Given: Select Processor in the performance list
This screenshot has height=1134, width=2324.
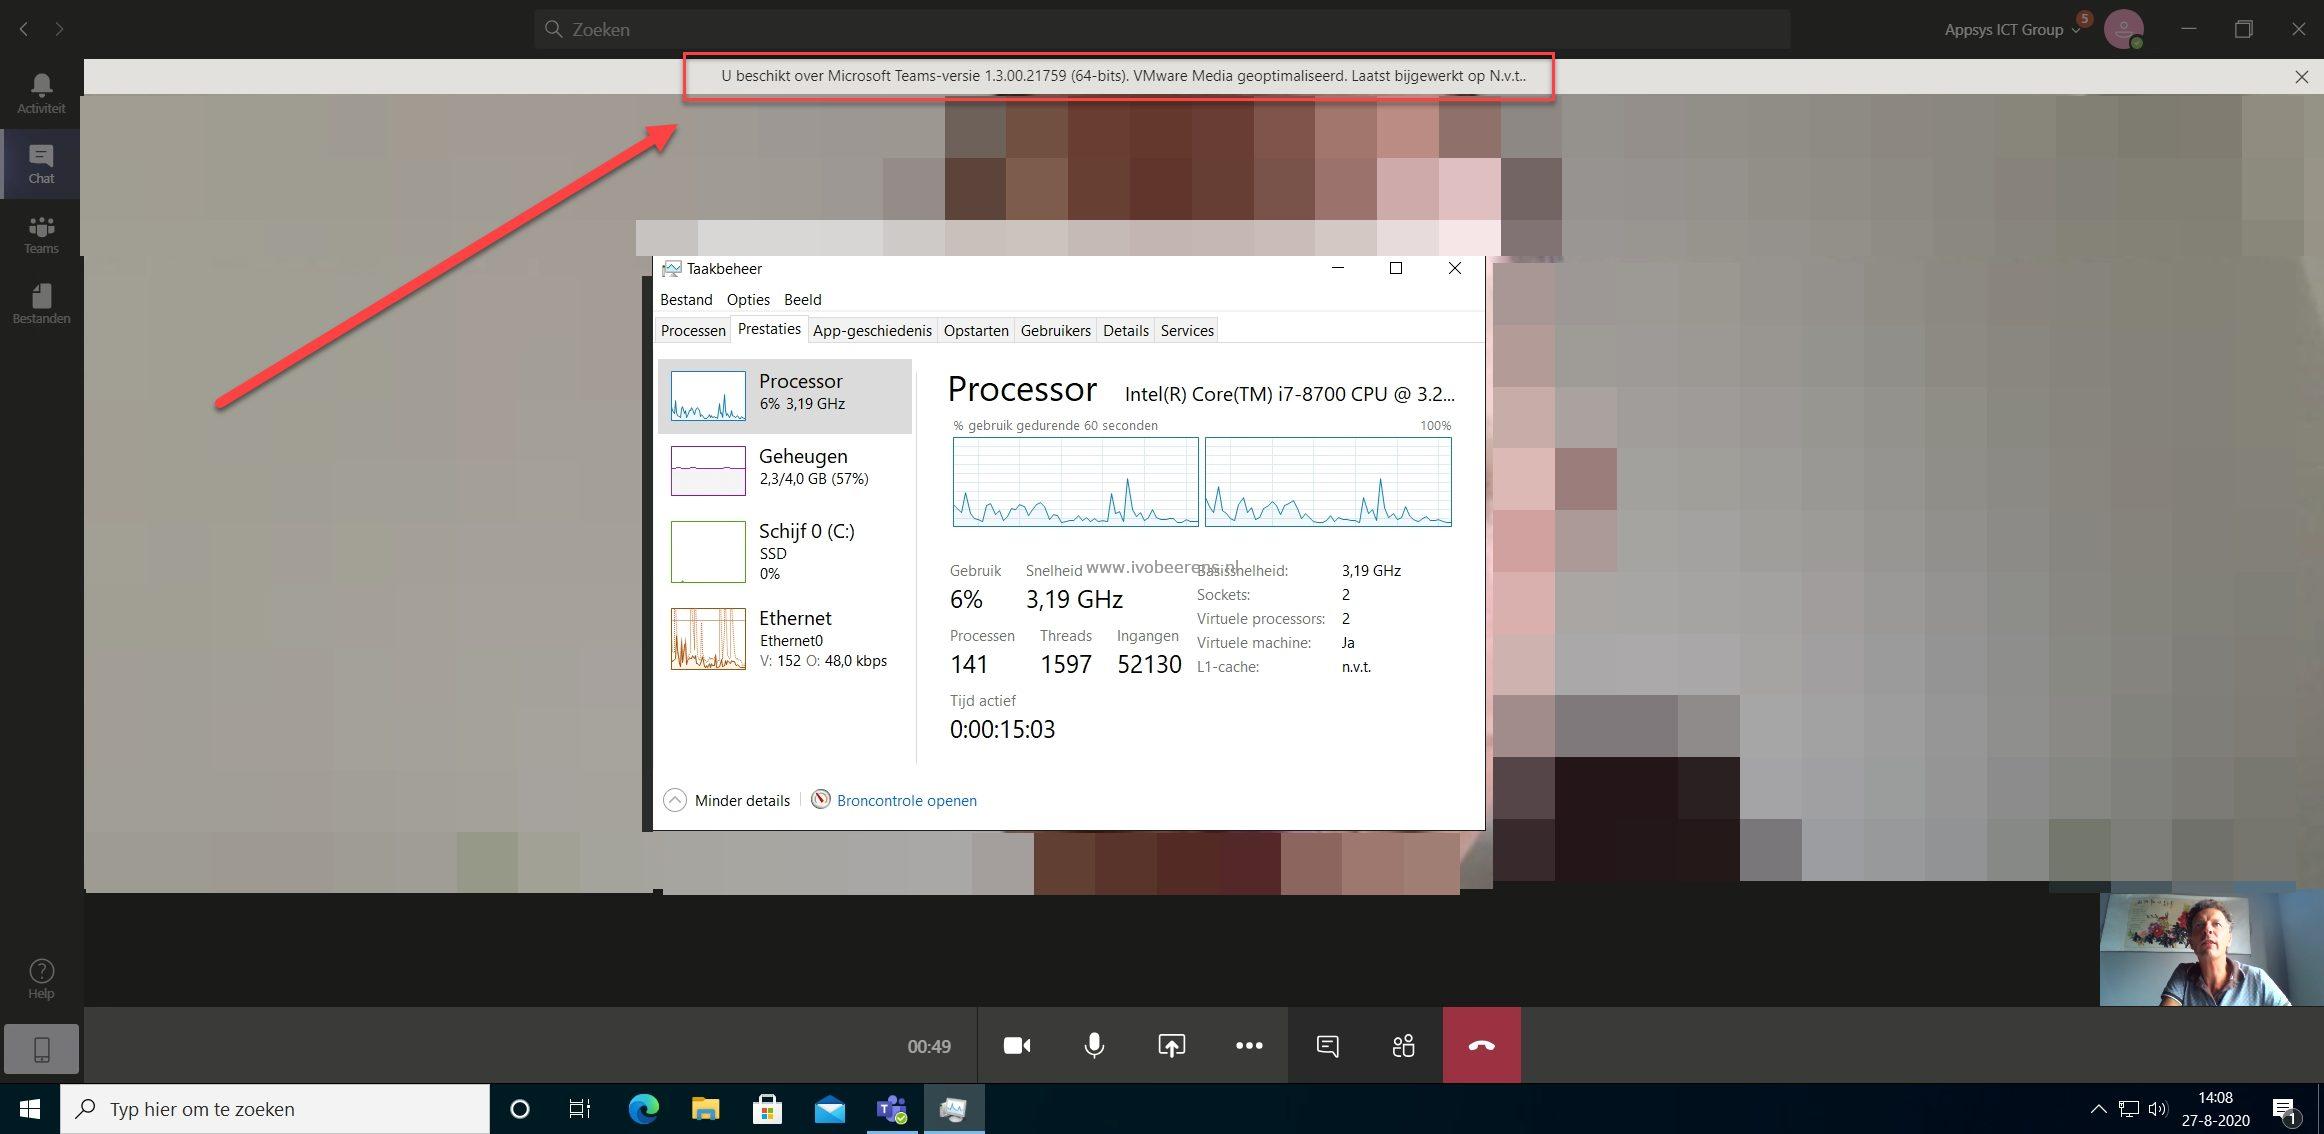Looking at the screenshot, I should tap(785, 395).
